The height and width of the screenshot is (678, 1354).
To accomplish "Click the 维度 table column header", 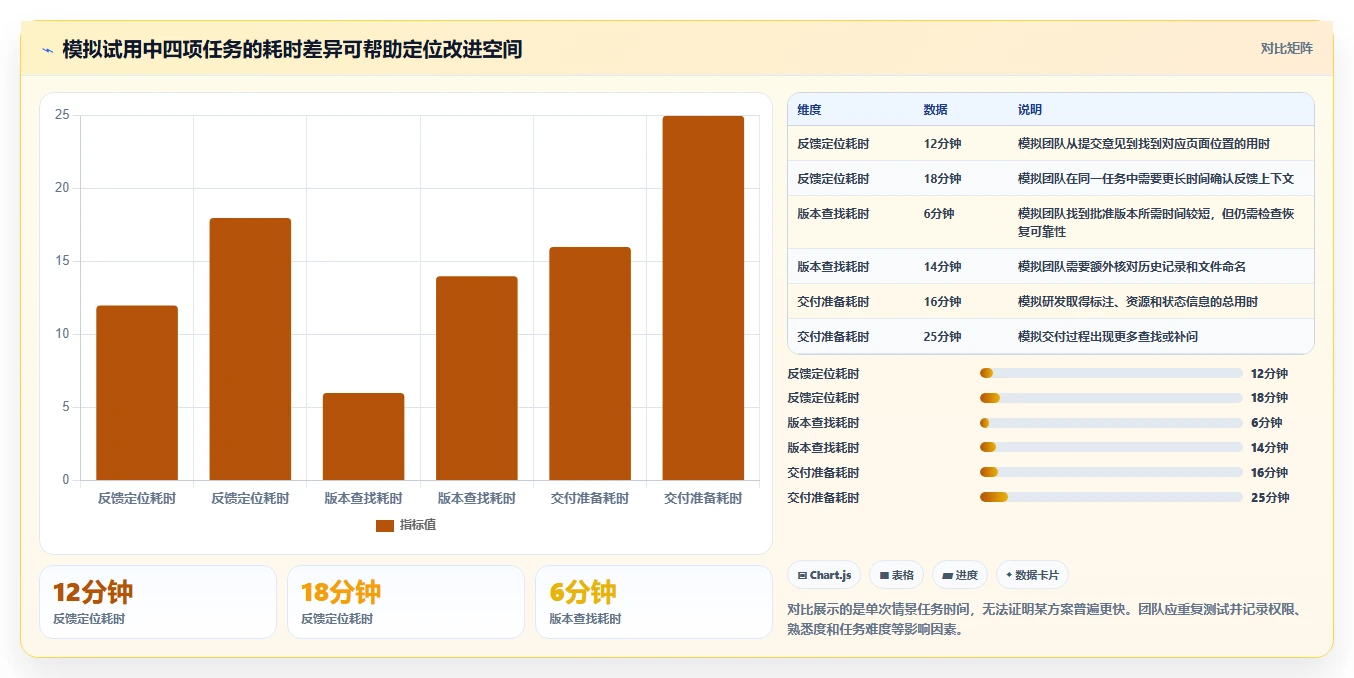I will [x=809, y=110].
